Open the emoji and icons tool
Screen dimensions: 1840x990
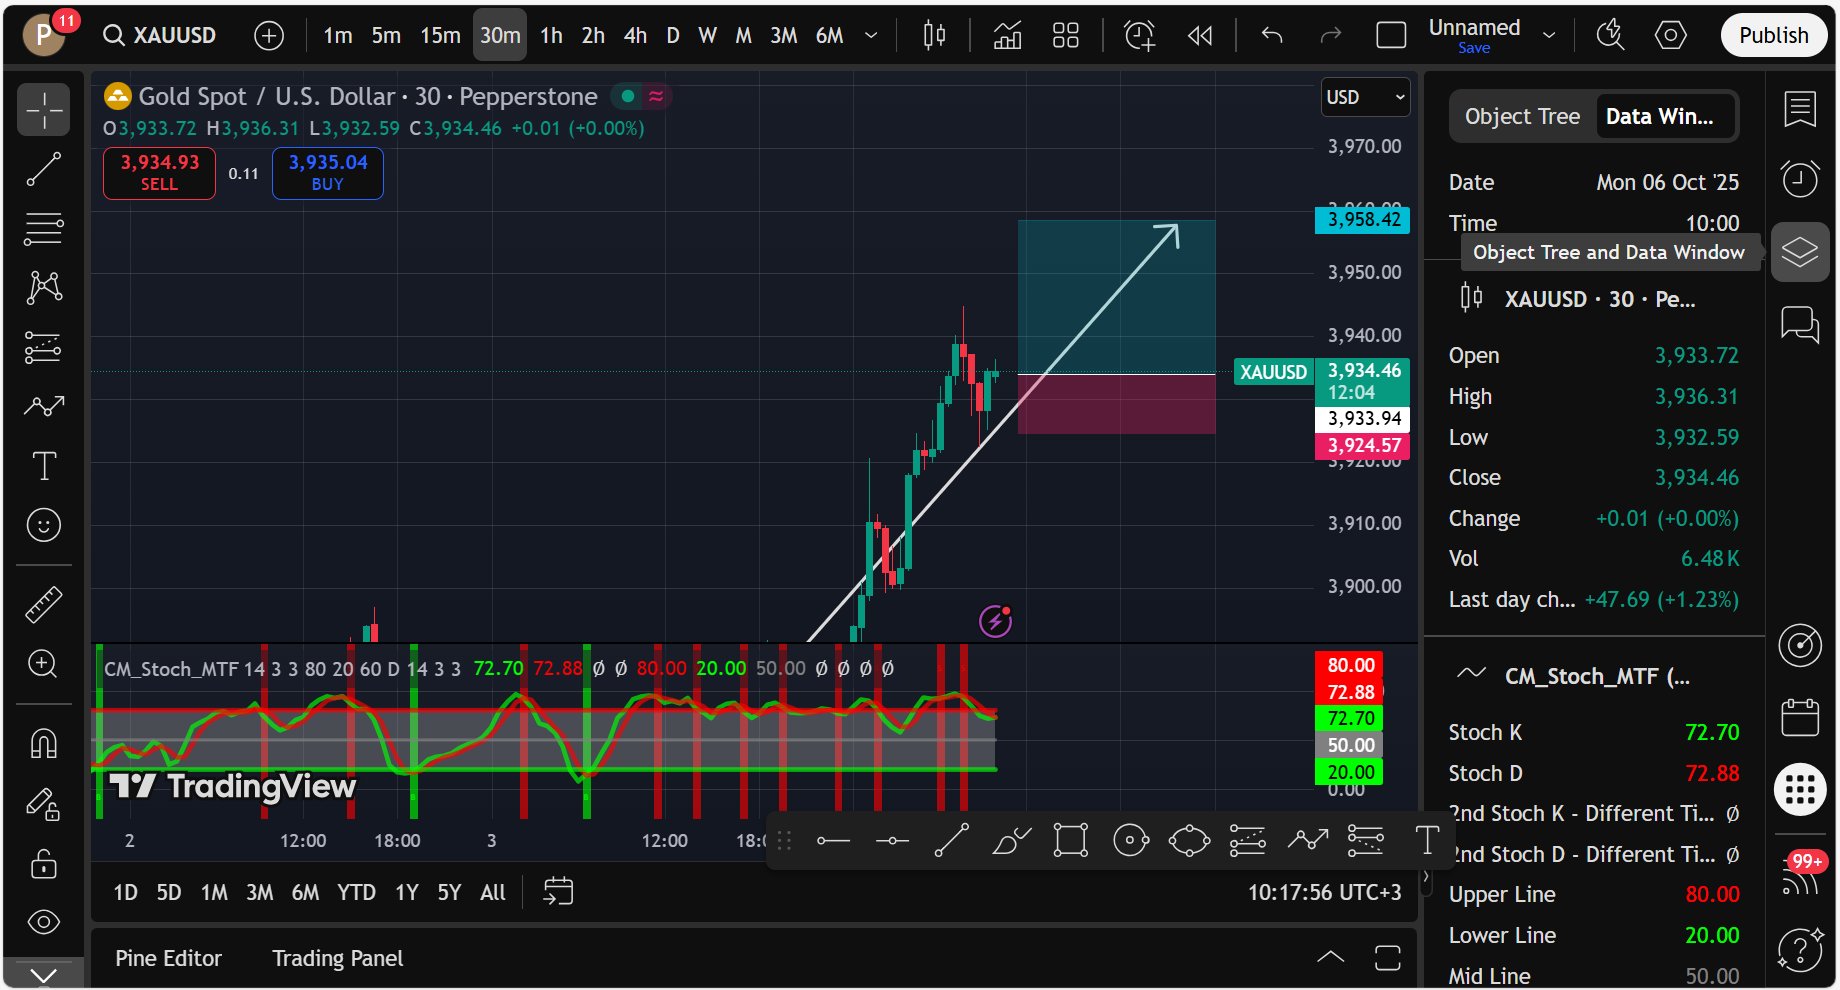[x=43, y=525]
